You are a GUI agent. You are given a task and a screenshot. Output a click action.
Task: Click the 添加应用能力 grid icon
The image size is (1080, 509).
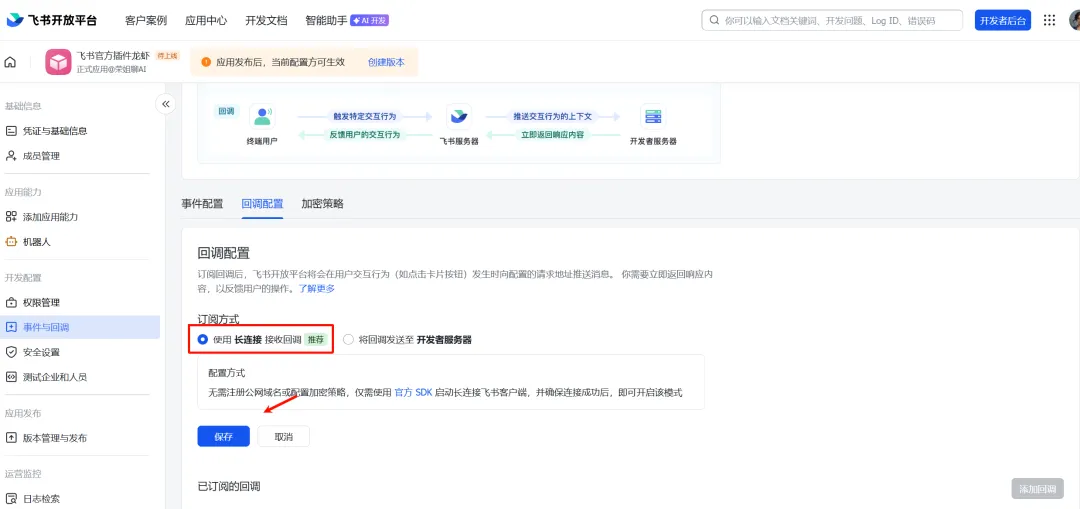(x=11, y=217)
